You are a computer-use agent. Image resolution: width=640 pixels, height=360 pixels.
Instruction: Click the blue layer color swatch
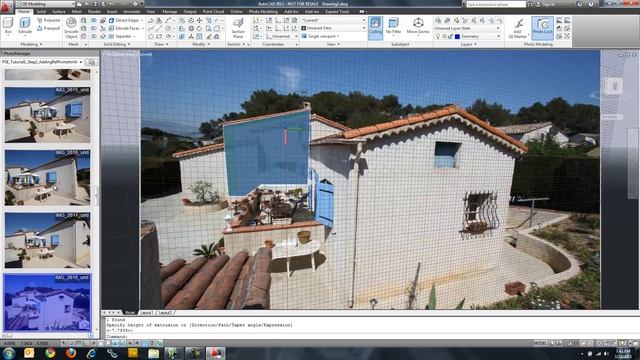click(458, 36)
